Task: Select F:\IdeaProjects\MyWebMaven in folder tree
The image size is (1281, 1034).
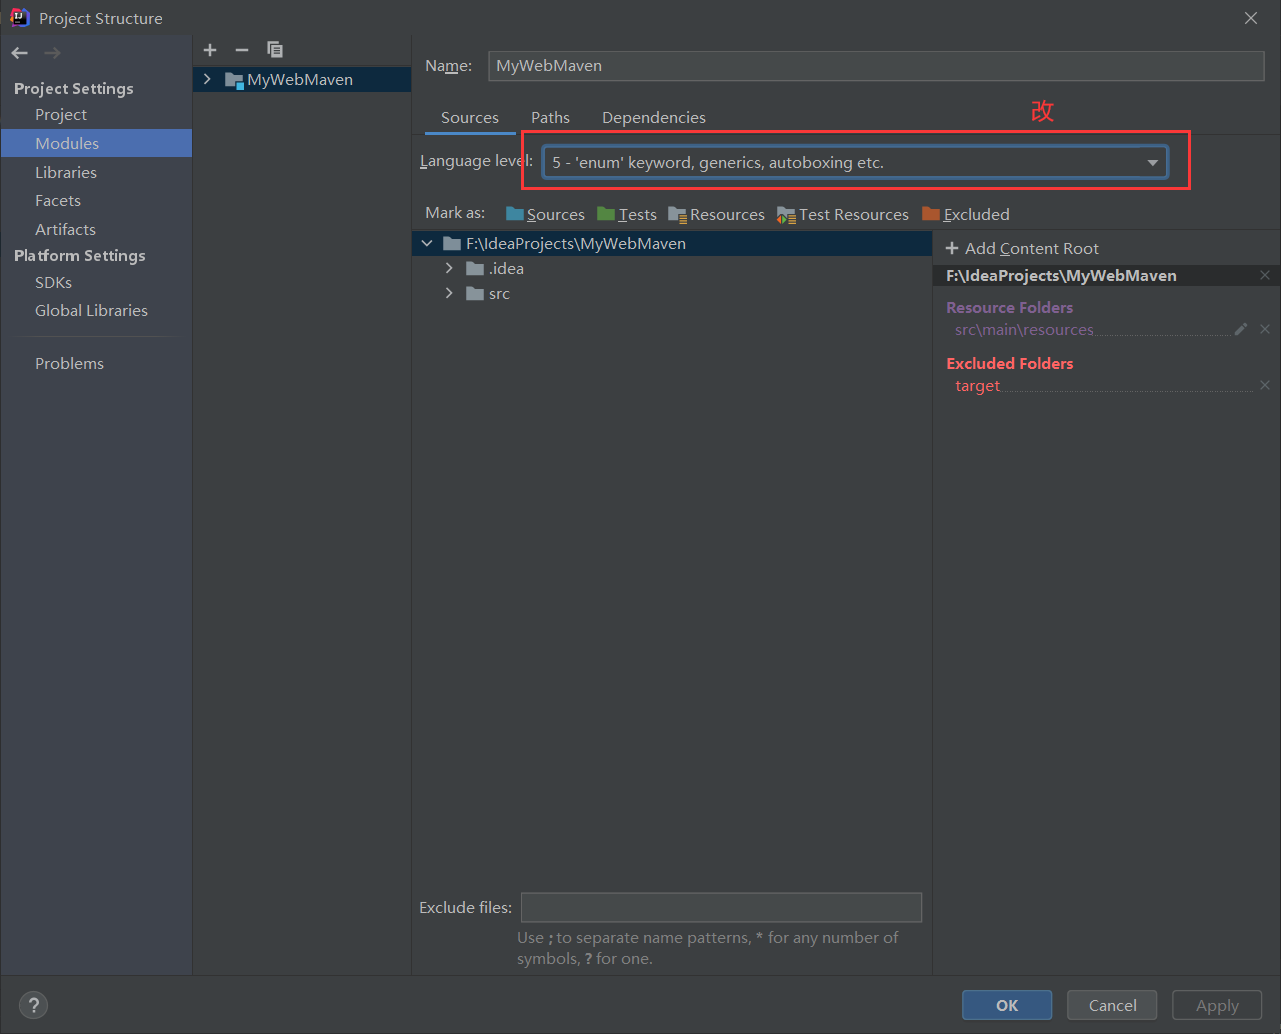Action: pyautogui.click(x=671, y=243)
